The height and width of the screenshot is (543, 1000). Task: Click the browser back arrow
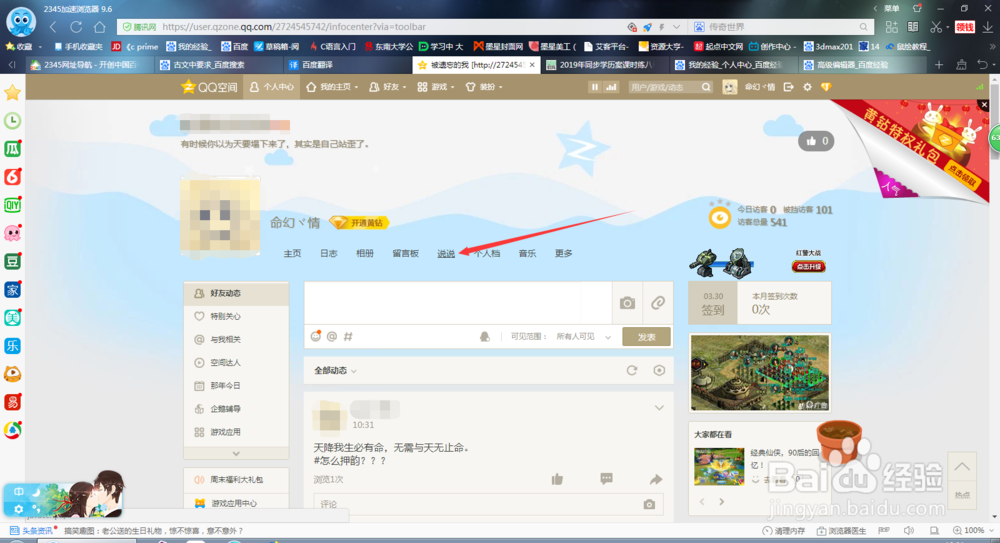point(53,27)
